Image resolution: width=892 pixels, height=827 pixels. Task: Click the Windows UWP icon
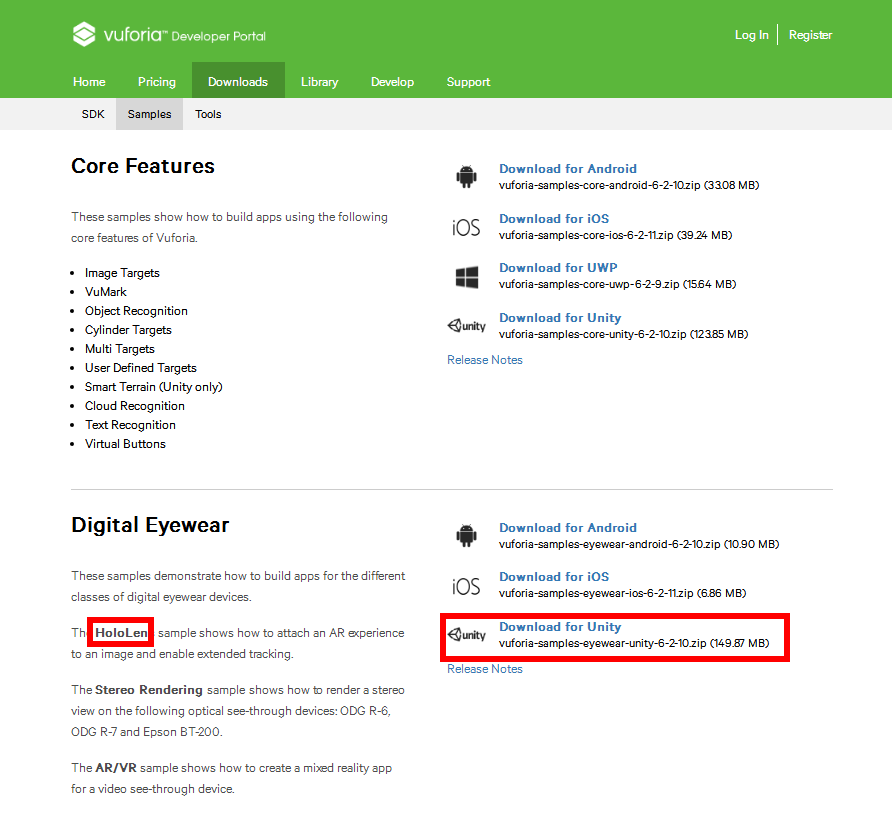point(467,277)
